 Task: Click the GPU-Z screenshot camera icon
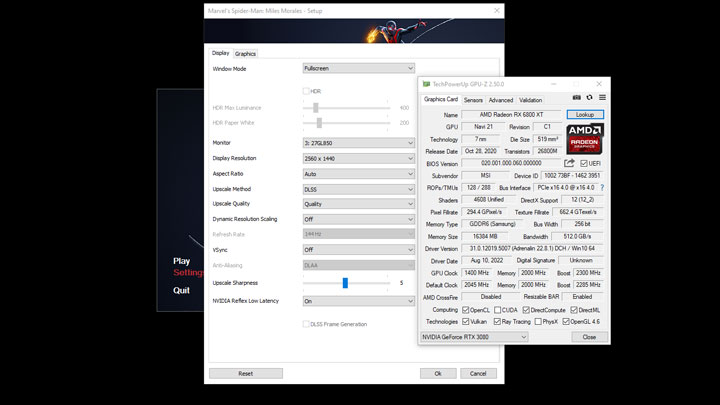pyautogui.click(x=577, y=97)
